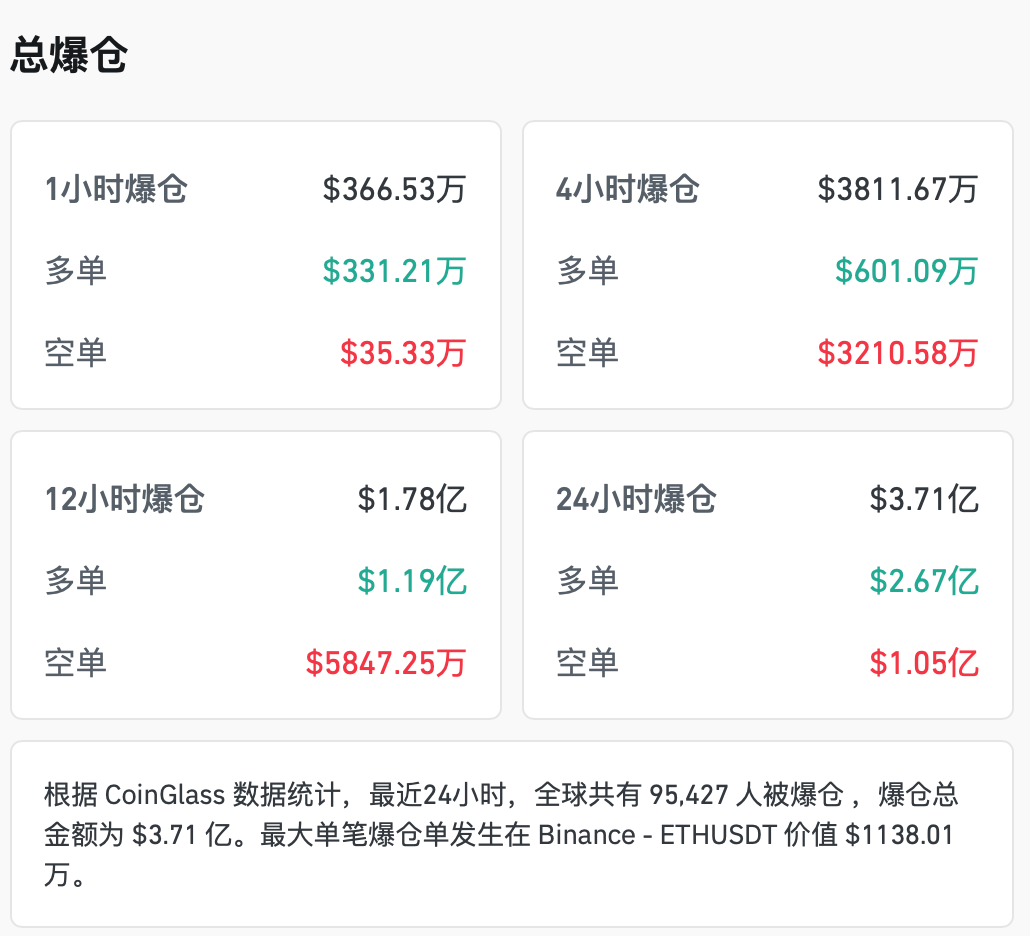Click the 1-hour total $366.53万
This screenshot has height=936, width=1030.
[395, 189]
